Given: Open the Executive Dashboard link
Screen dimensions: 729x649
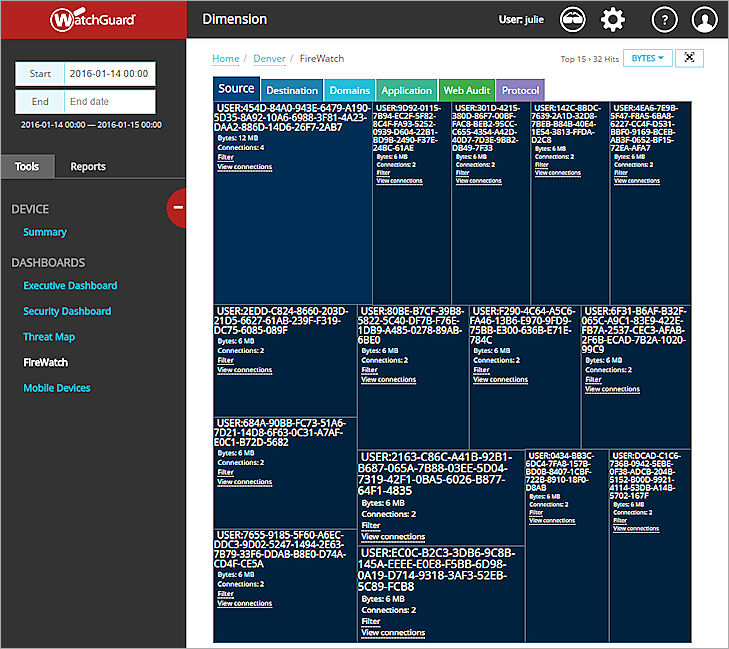Looking at the screenshot, I should (x=70, y=285).
